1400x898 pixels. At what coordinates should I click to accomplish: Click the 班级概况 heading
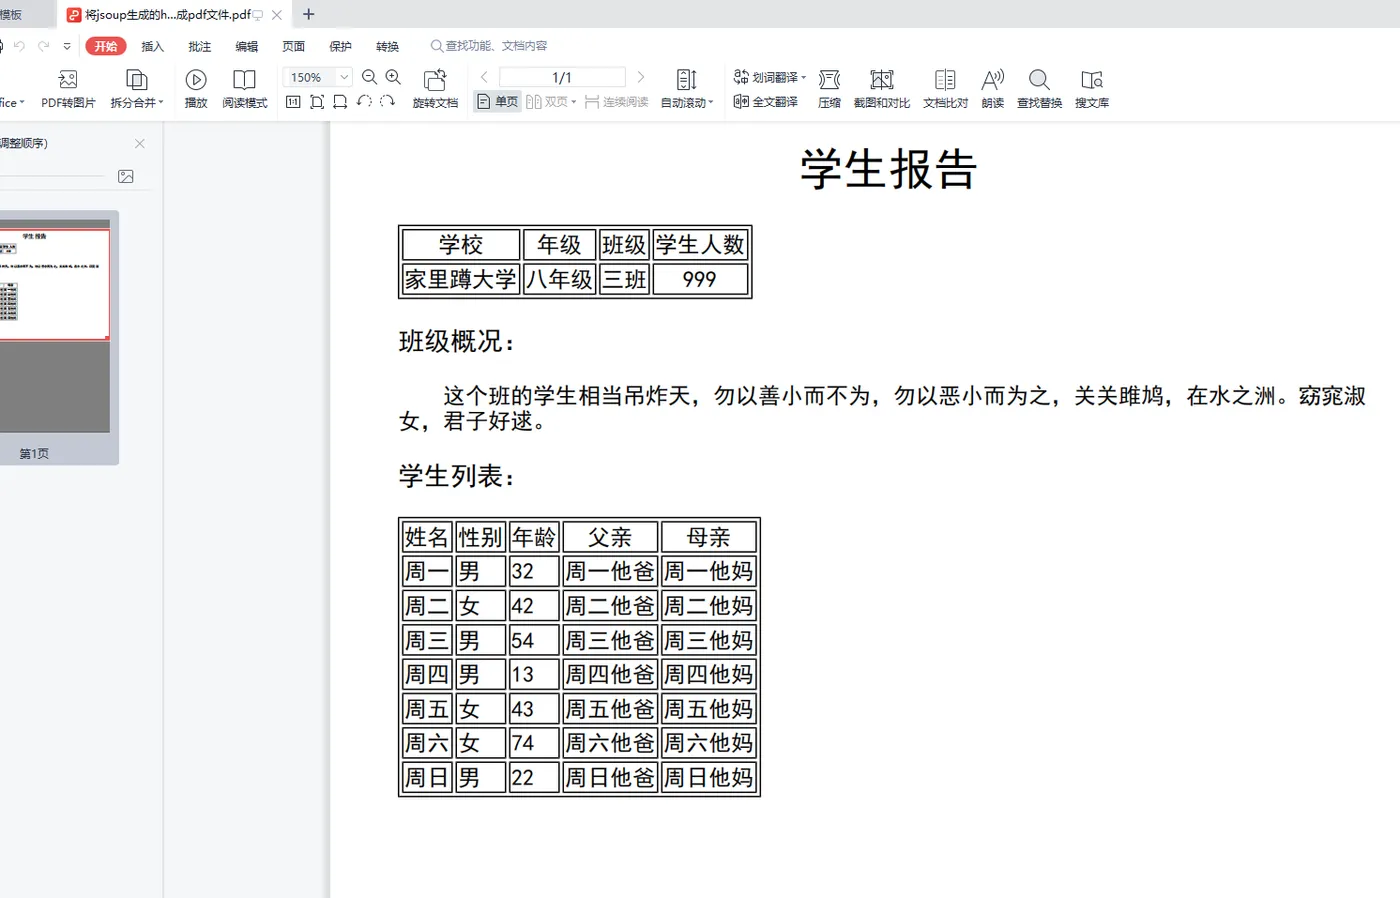(x=456, y=341)
